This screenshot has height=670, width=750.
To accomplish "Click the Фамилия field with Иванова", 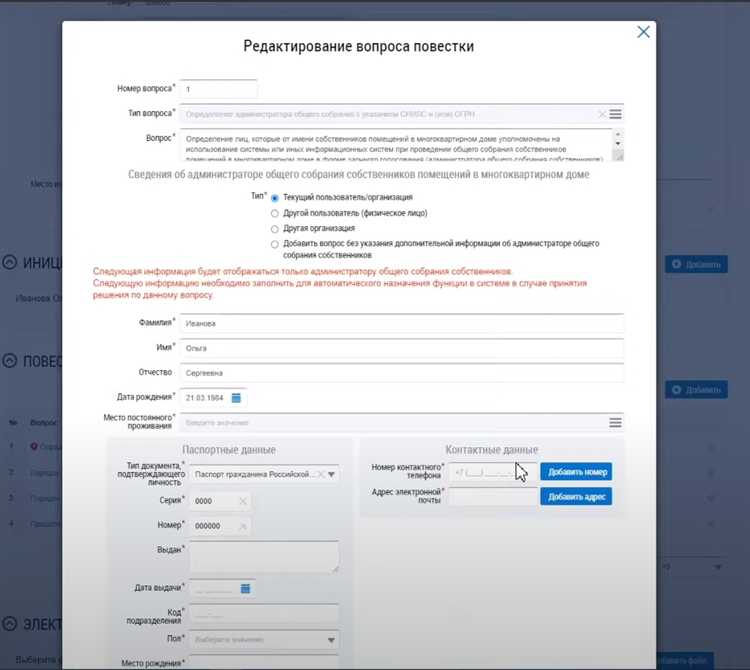I will [402, 323].
